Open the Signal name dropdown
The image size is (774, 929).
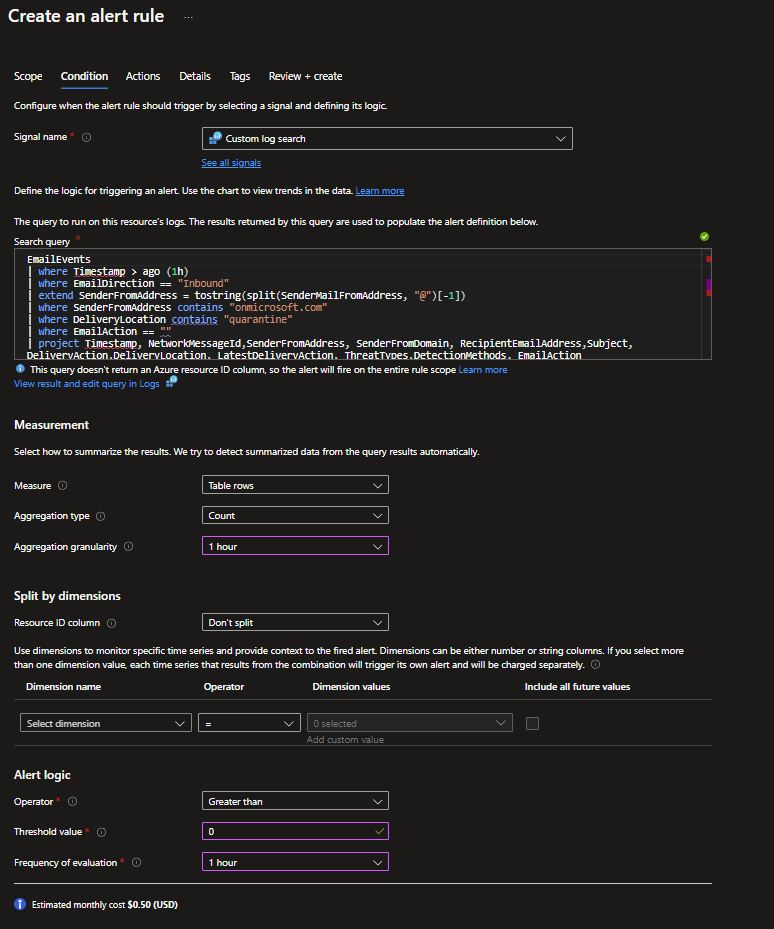pyautogui.click(x=387, y=139)
